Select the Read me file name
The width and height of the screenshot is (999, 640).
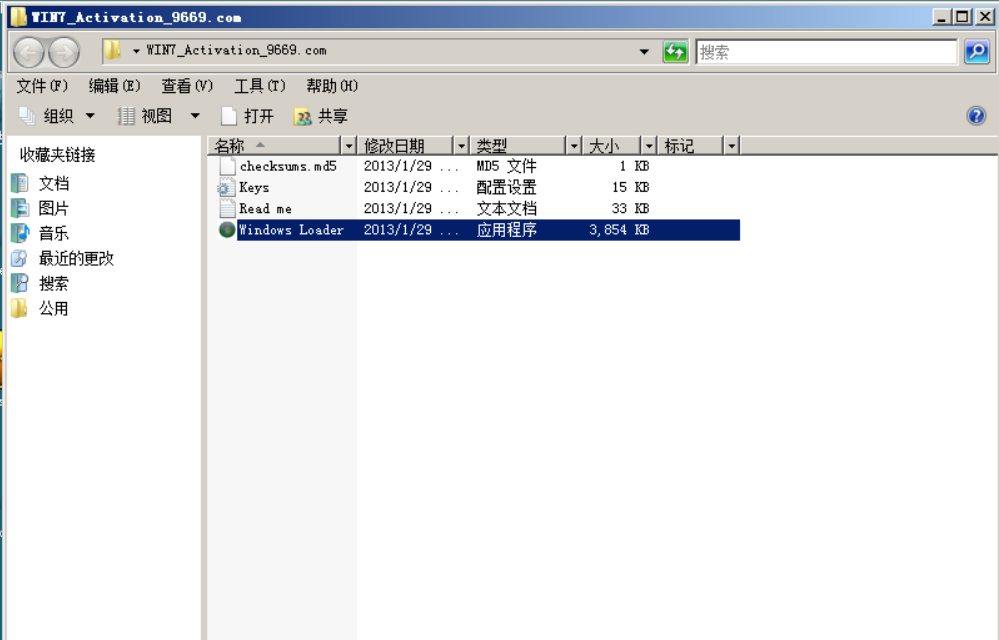tap(265, 208)
